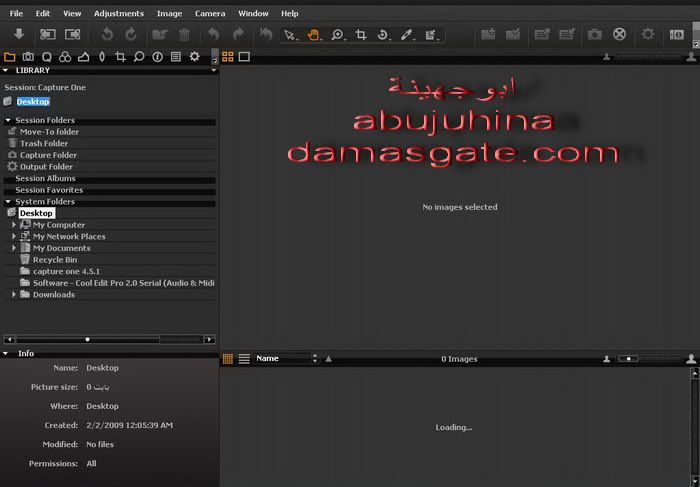Switch viewer to multi-image grid view

click(x=228, y=57)
